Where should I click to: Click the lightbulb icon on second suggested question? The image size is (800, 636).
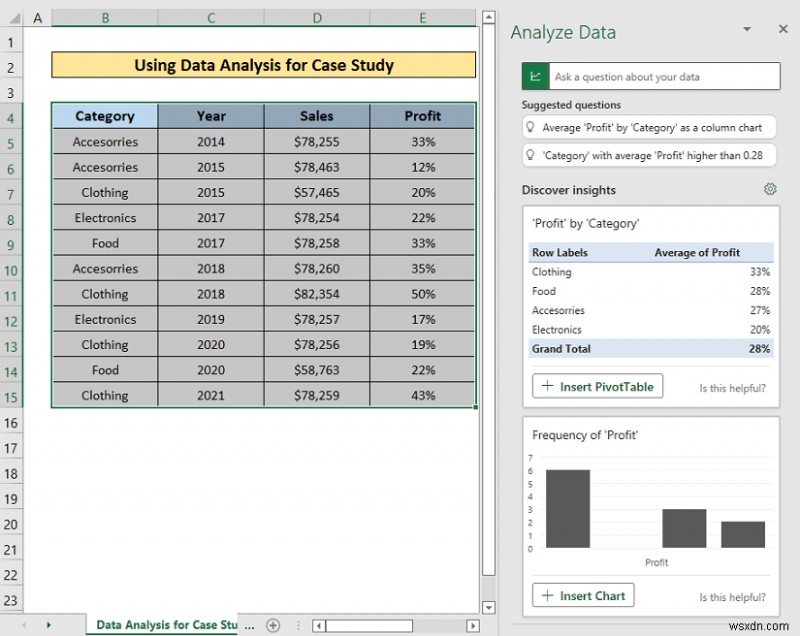(x=531, y=155)
